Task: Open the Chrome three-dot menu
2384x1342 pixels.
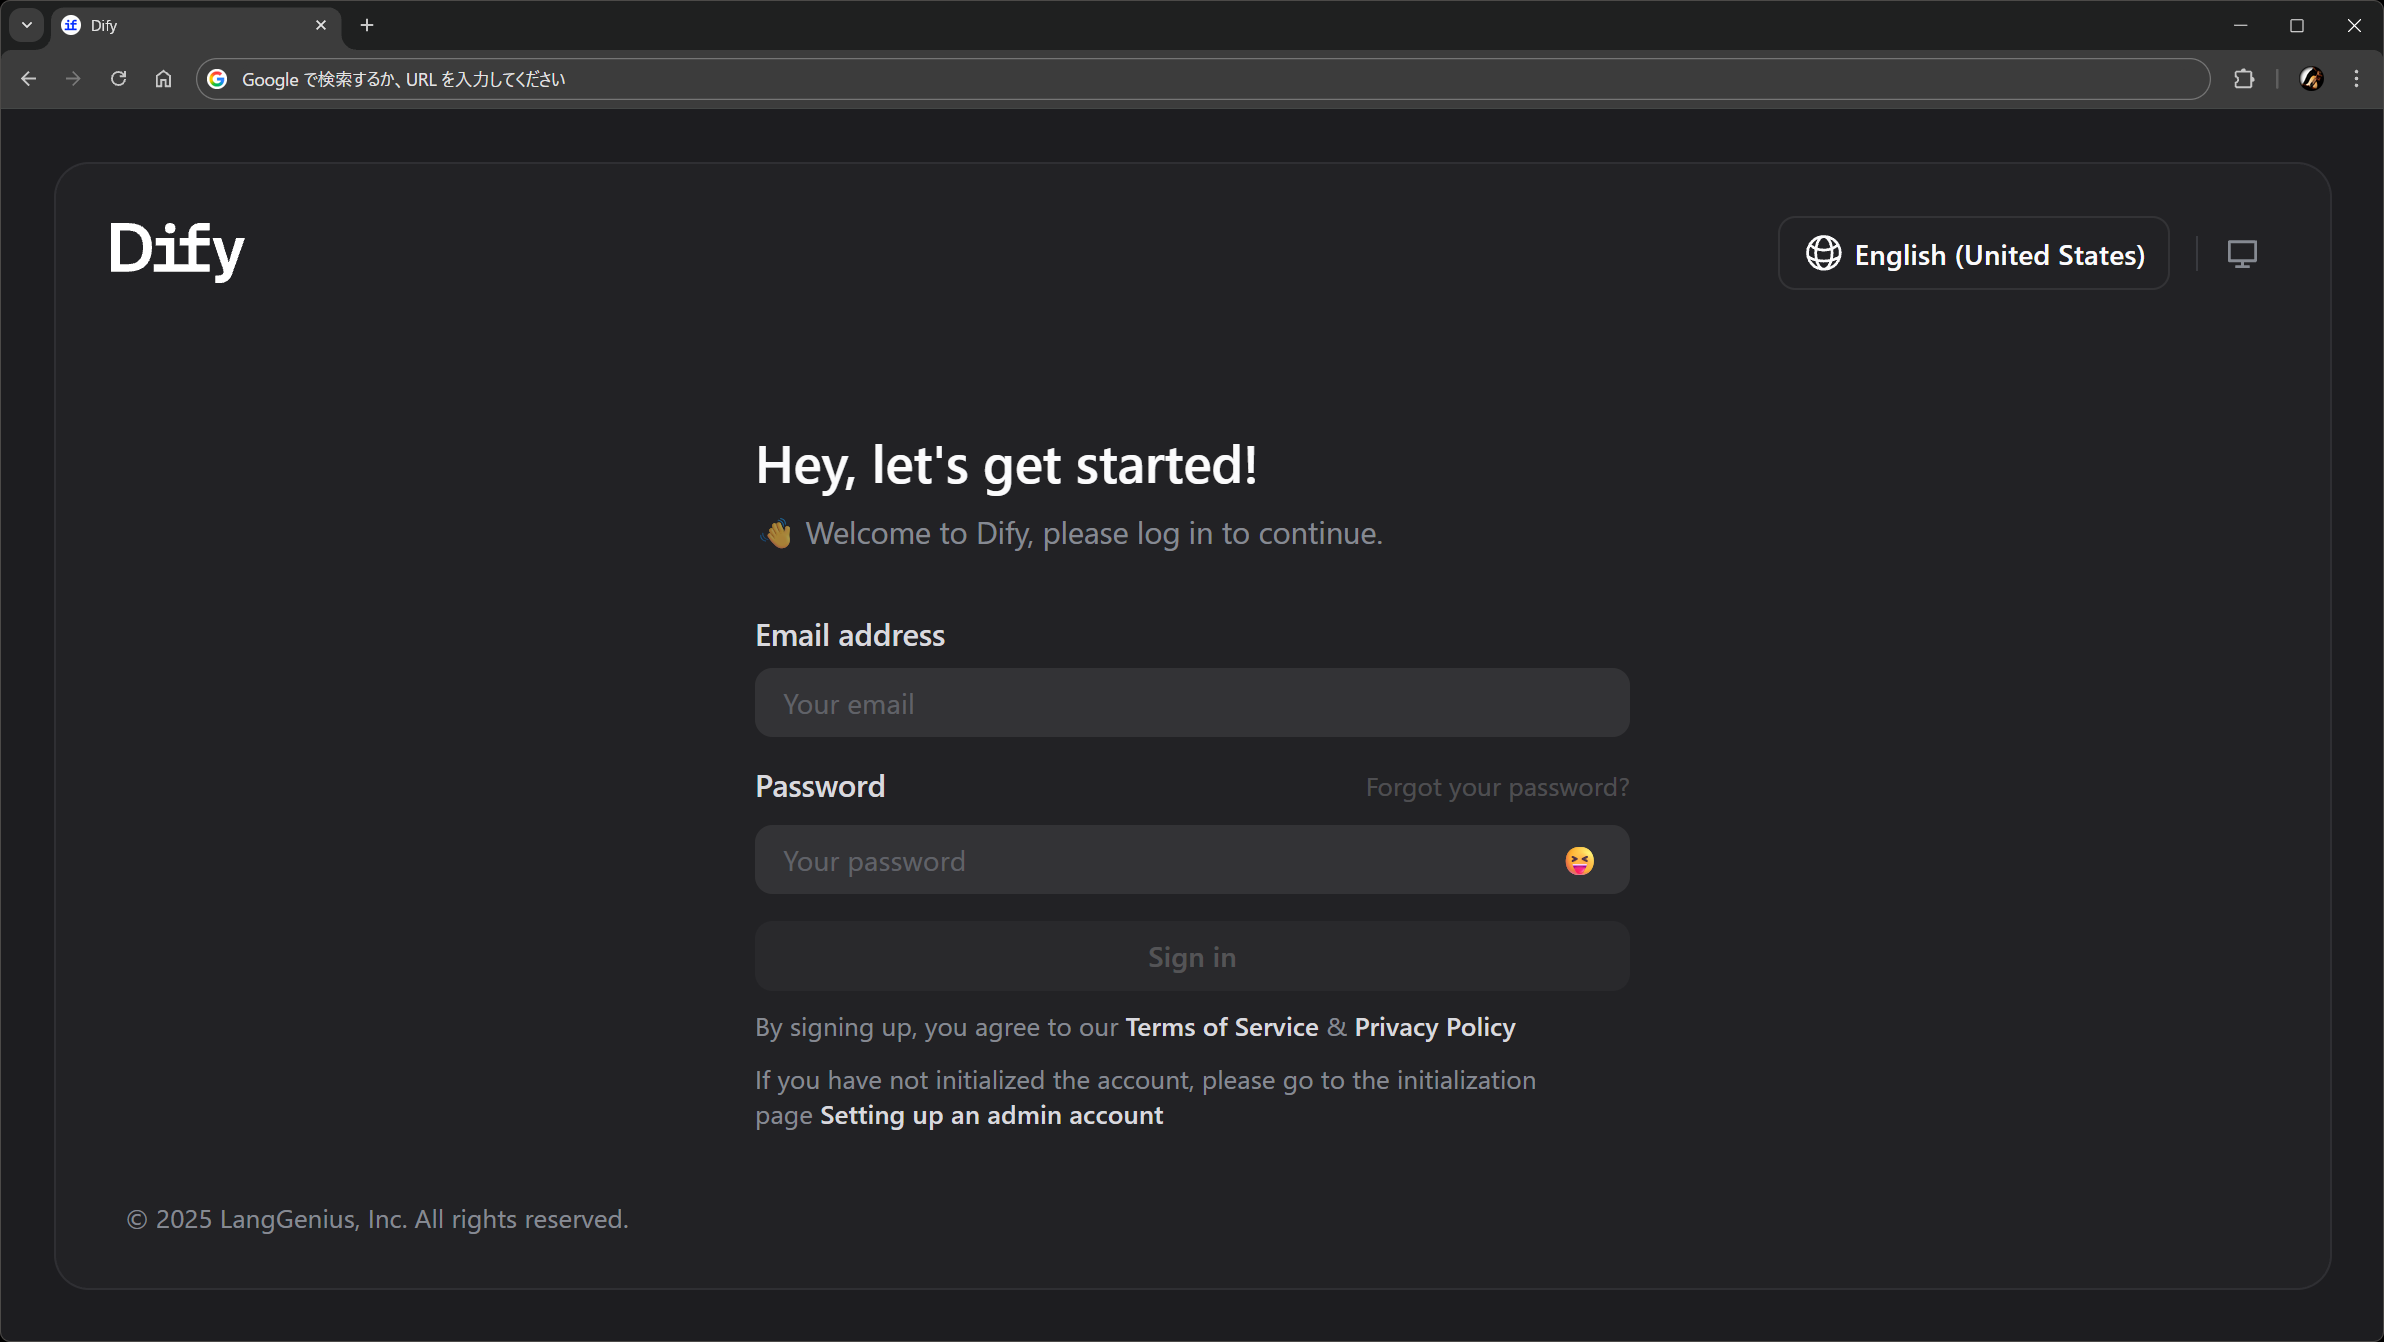Action: pos(2357,78)
